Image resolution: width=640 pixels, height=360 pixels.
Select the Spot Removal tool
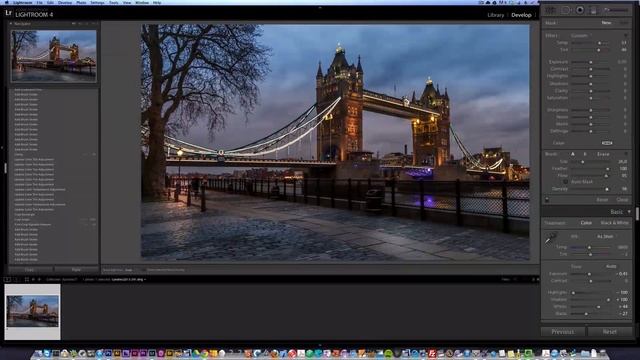565,10
